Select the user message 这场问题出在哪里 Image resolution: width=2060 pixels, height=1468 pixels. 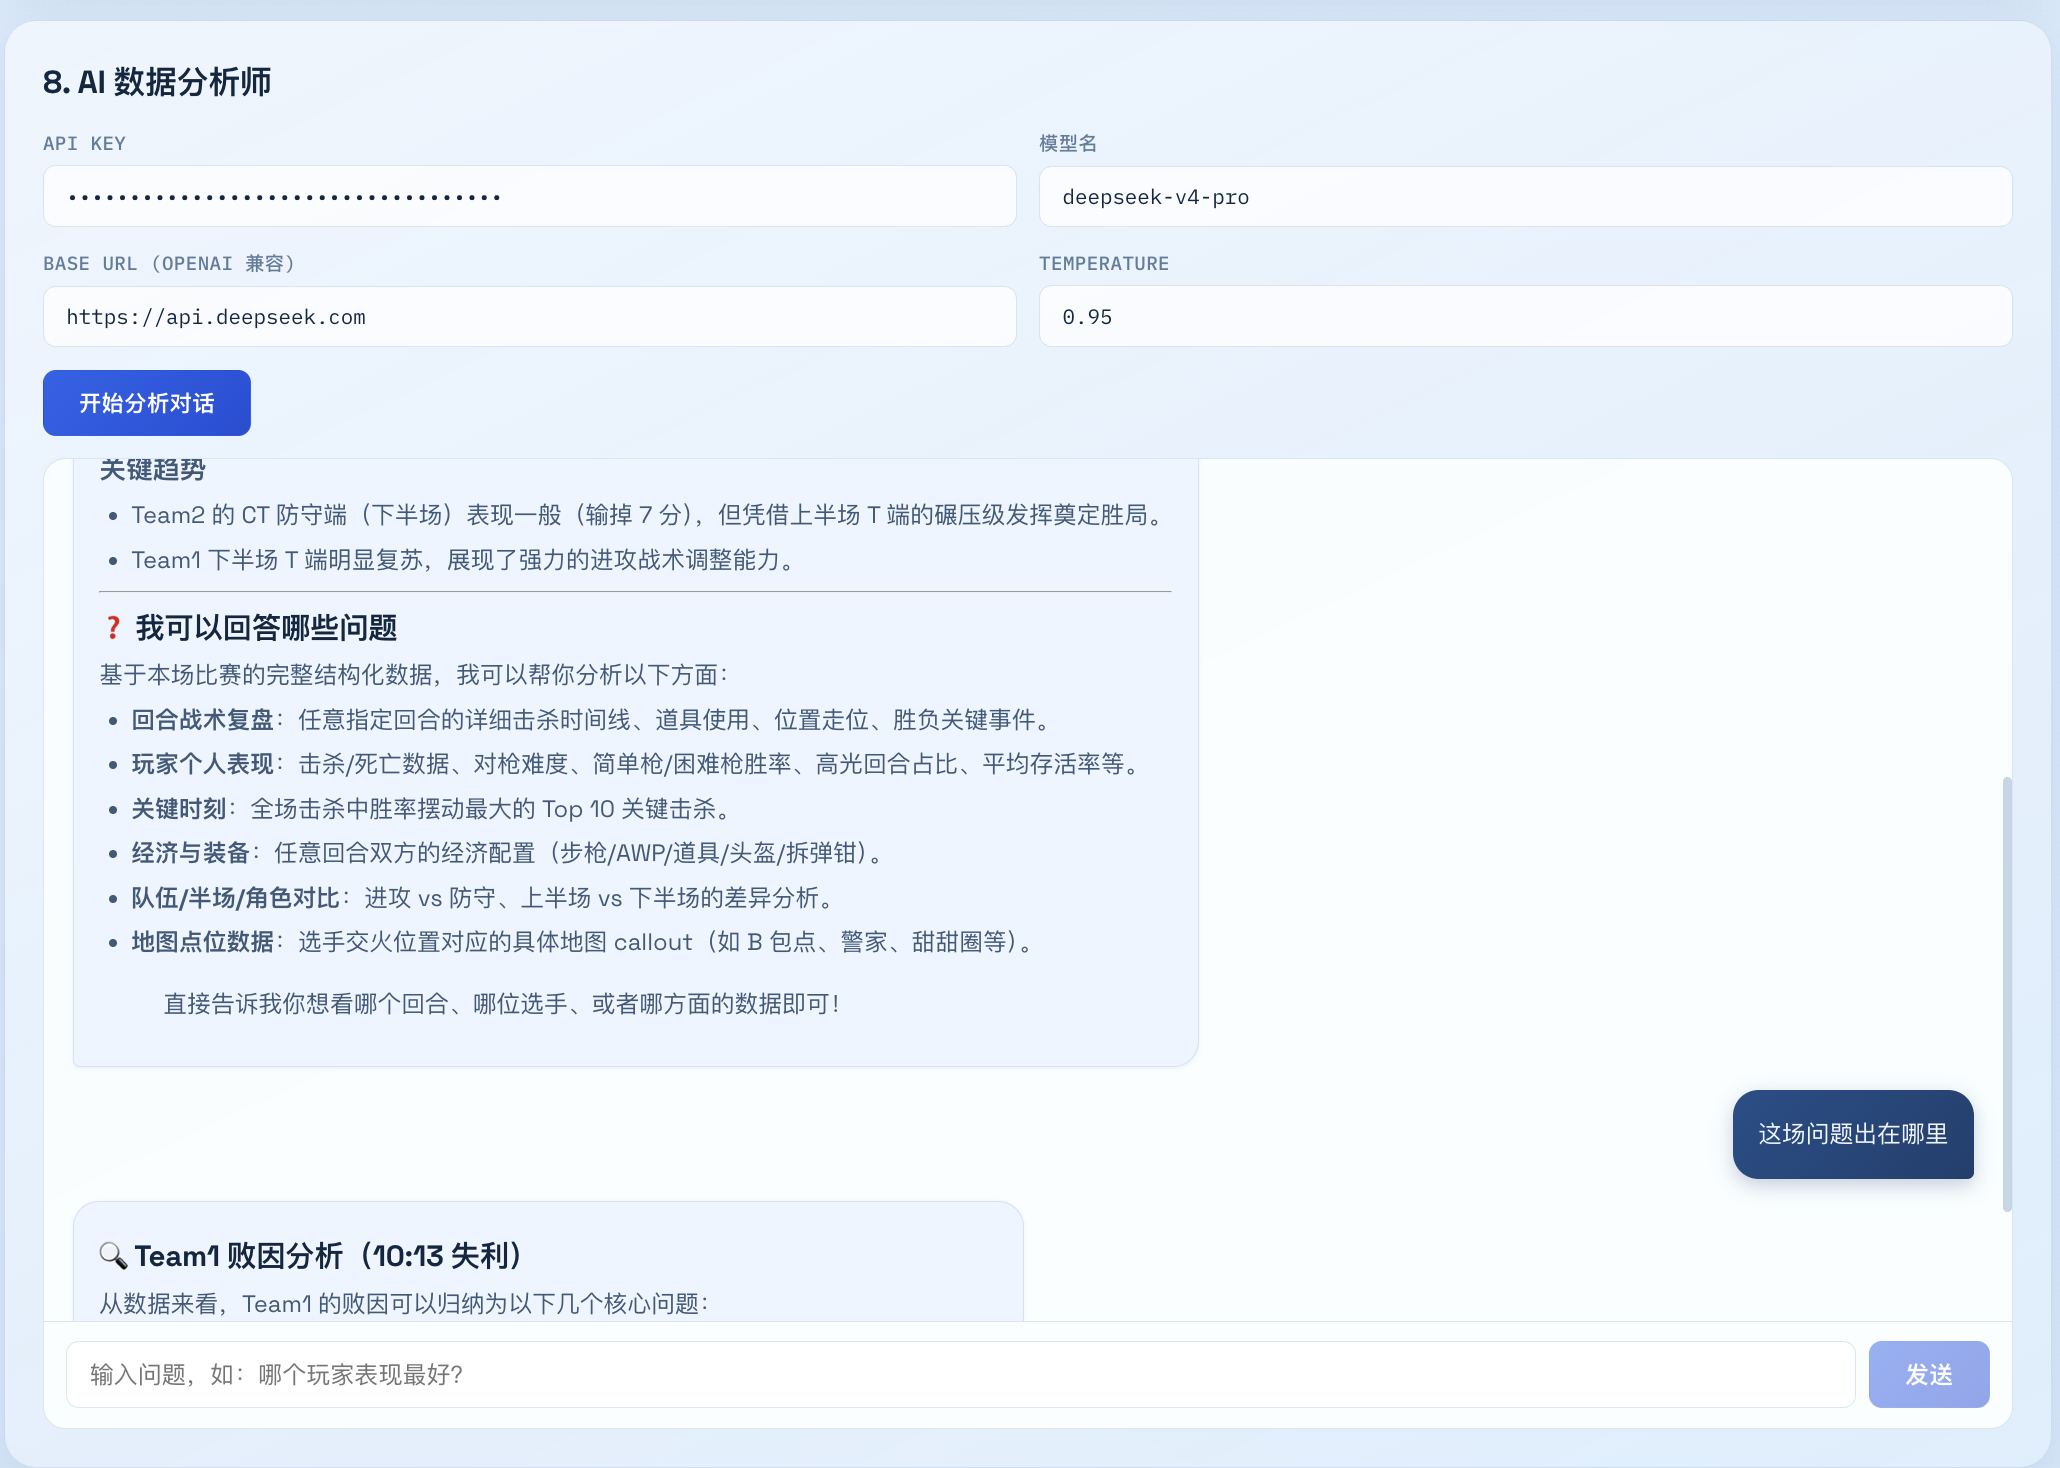pyautogui.click(x=1853, y=1134)
